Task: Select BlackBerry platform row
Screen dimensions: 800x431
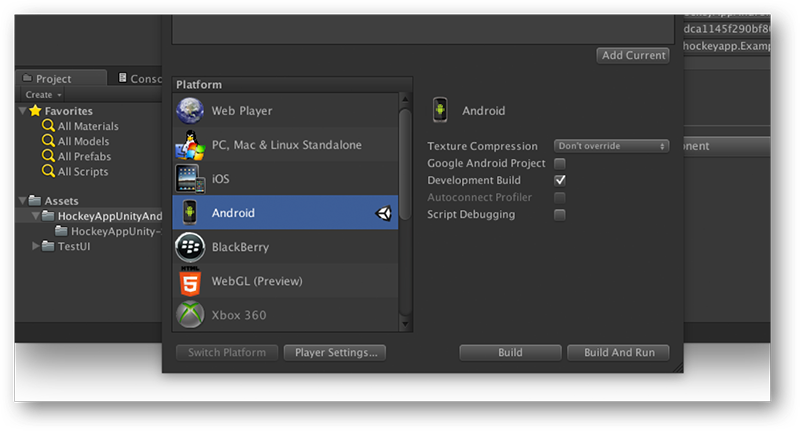Action: (x=285, y=247)
